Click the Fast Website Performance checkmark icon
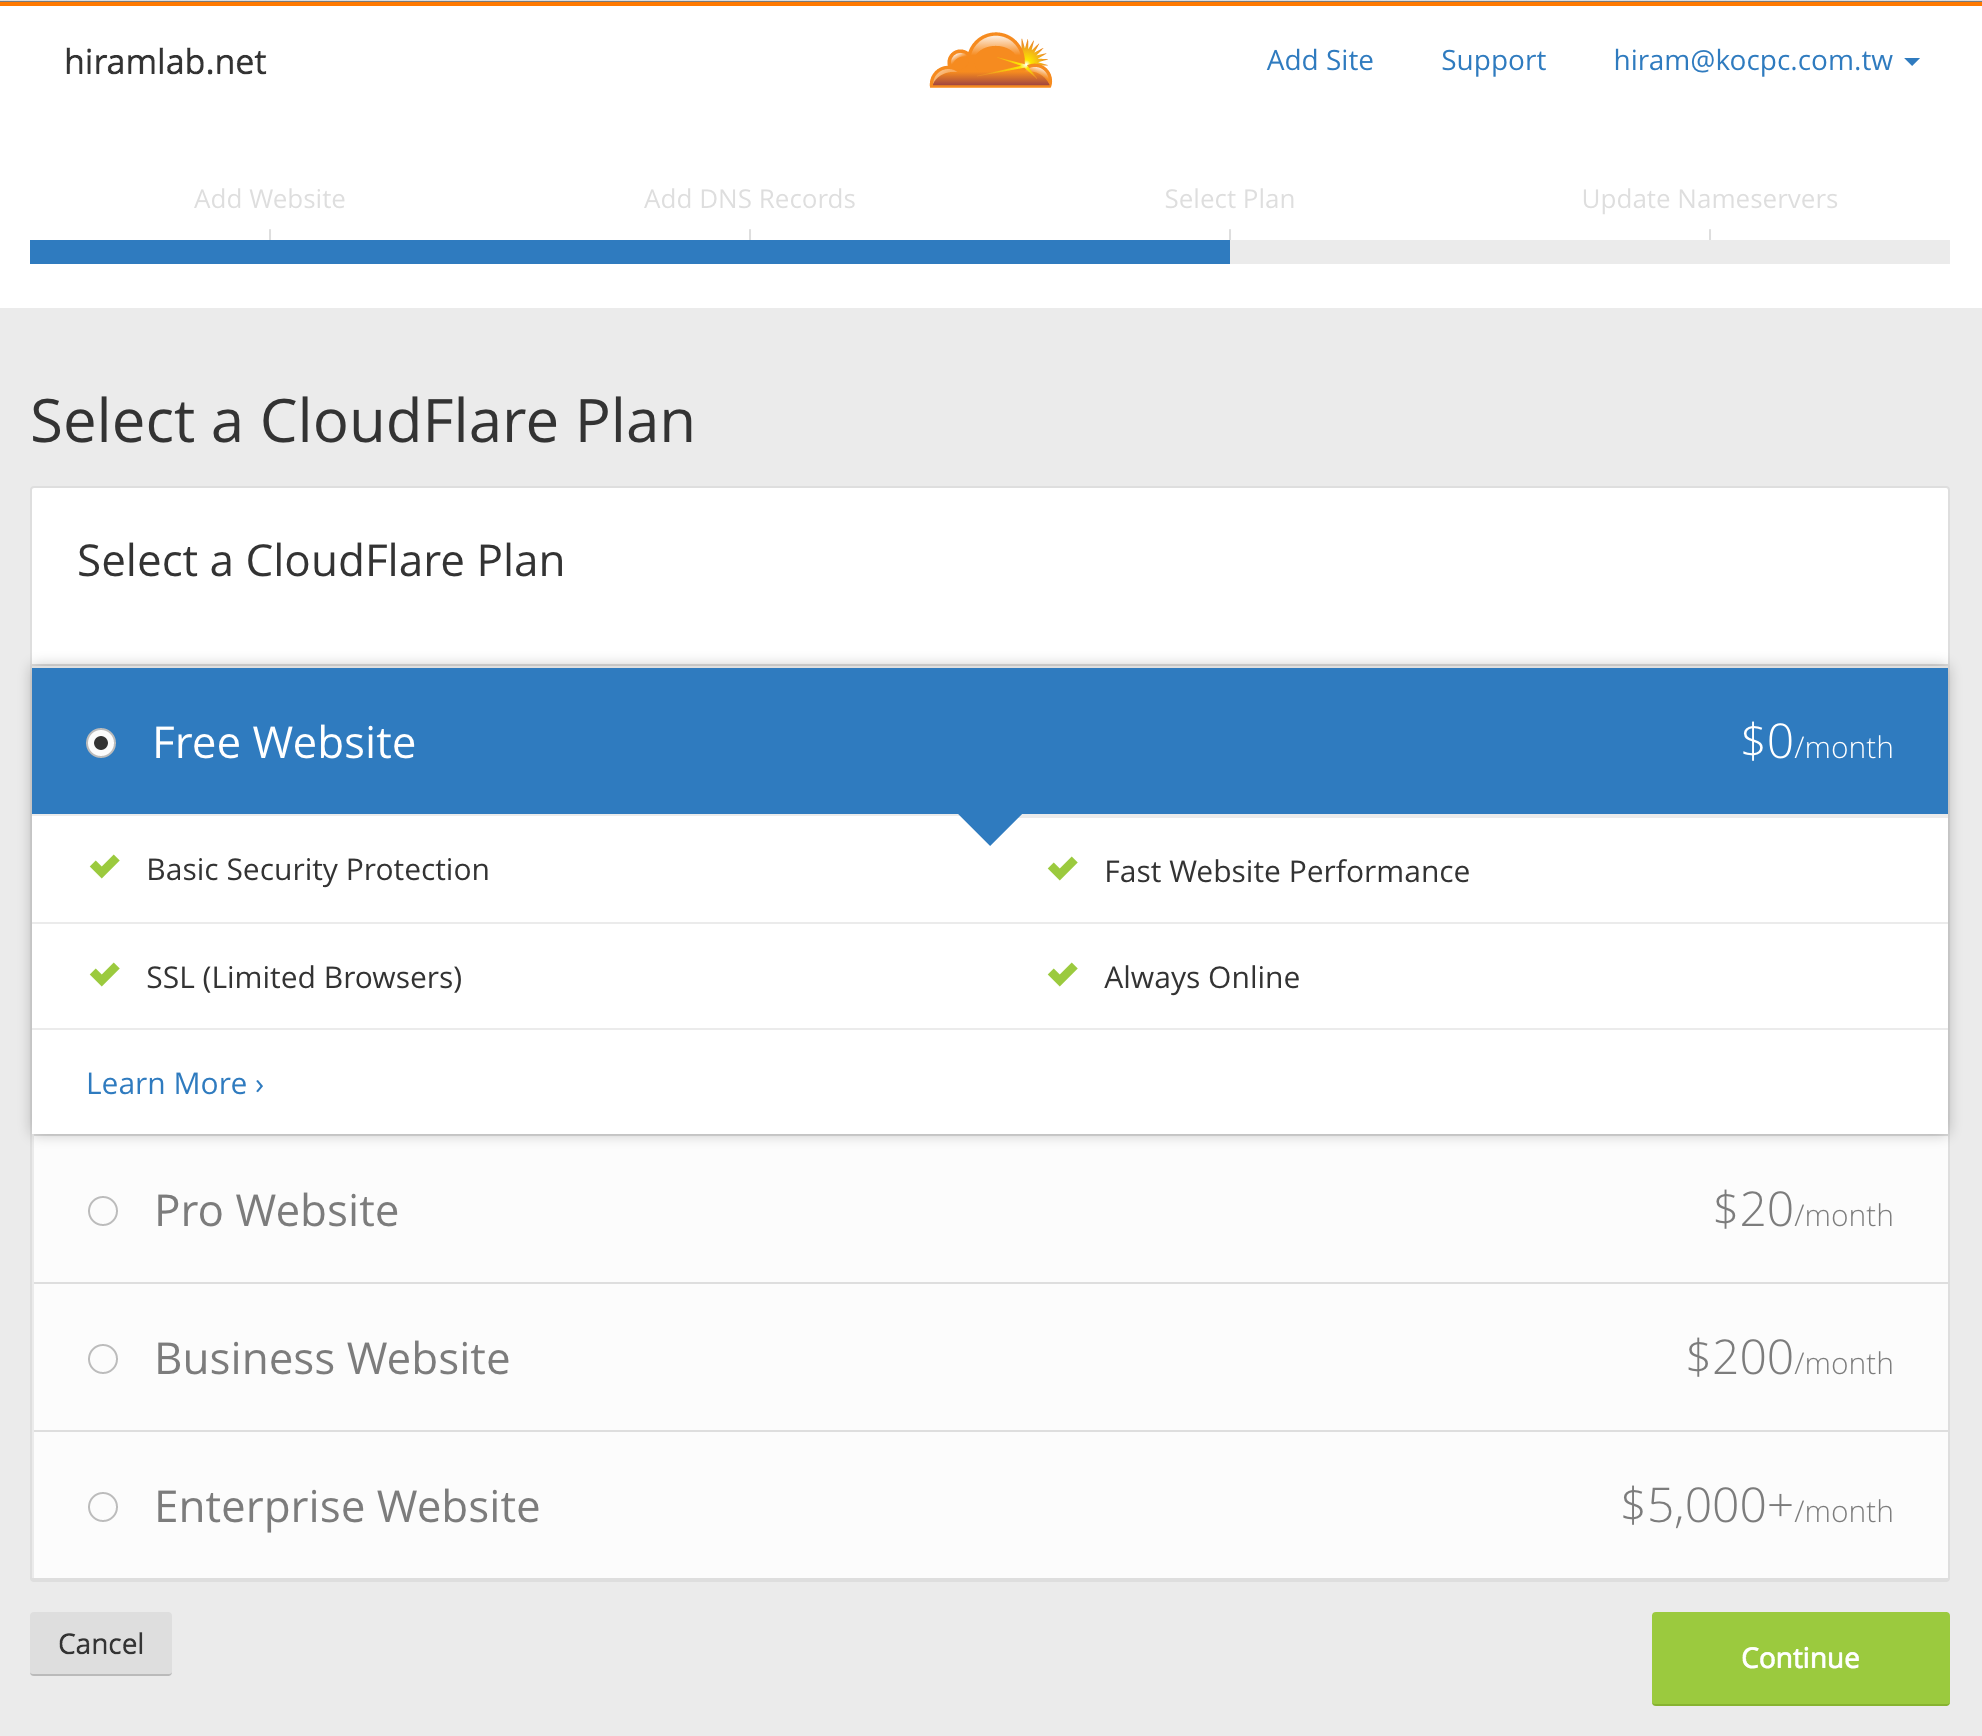Screen dimensions: 1982x1736 coord(1063,868)
